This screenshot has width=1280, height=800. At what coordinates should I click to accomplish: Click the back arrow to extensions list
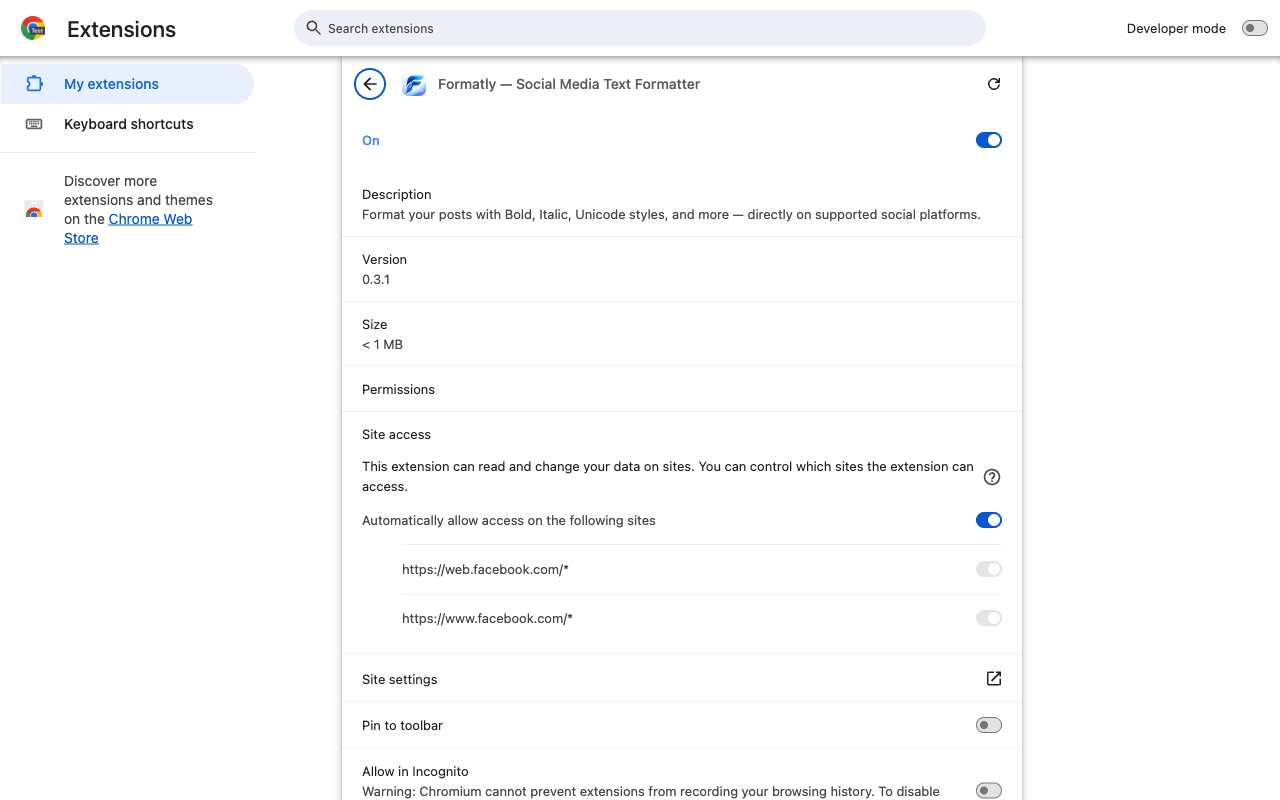[x=370, y=84]
